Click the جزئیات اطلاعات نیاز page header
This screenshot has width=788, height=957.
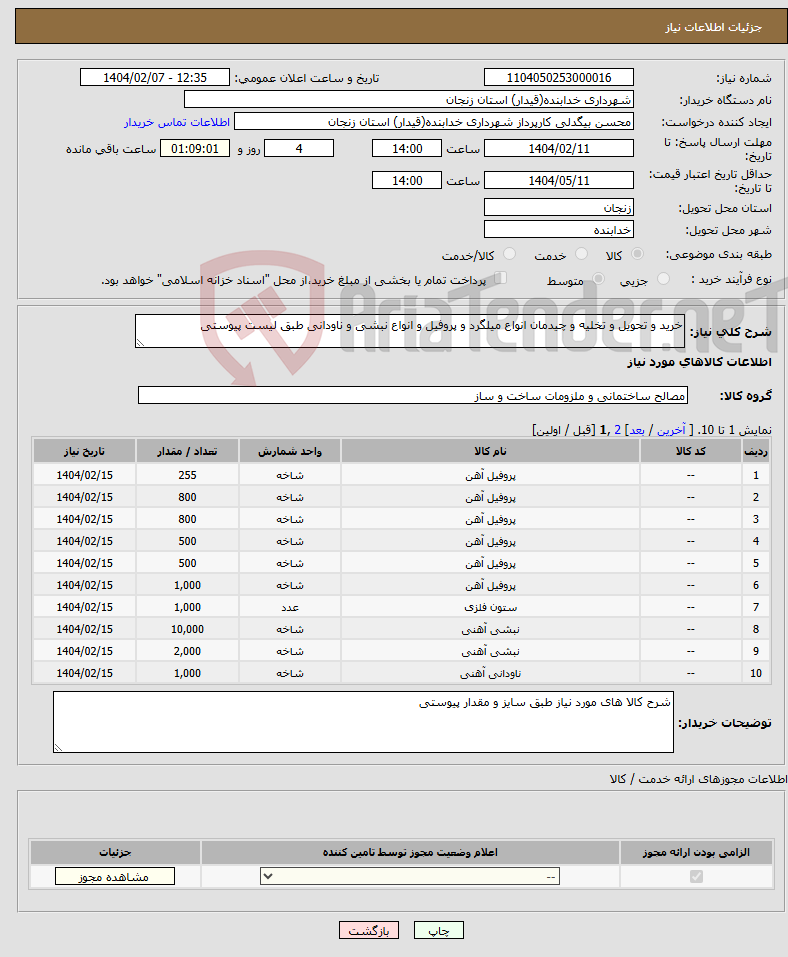(x=713, y=27)
